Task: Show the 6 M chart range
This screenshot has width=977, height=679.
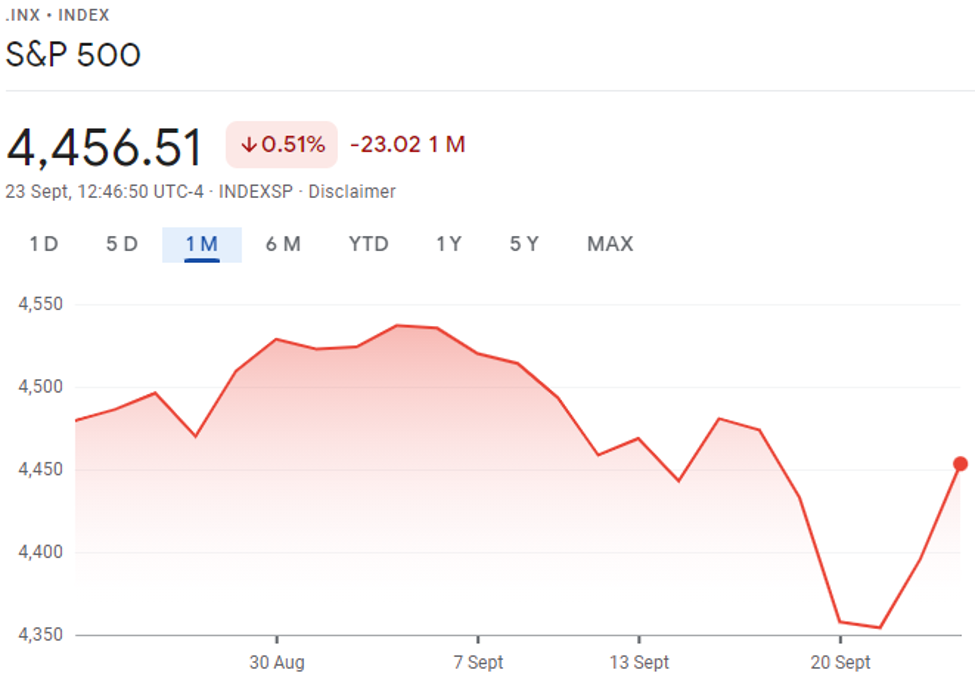Action: point(283,244)
